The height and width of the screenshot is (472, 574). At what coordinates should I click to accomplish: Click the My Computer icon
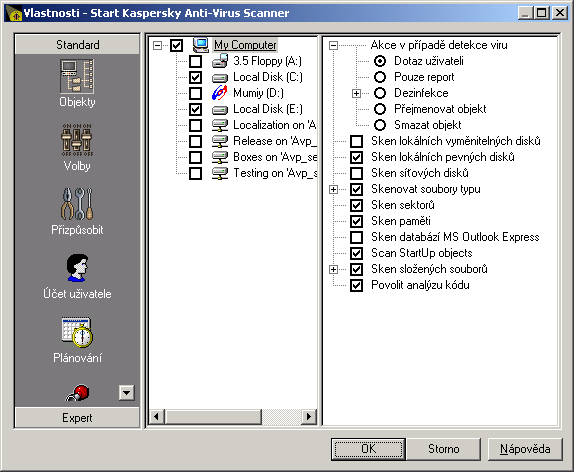tap(201, 45)
